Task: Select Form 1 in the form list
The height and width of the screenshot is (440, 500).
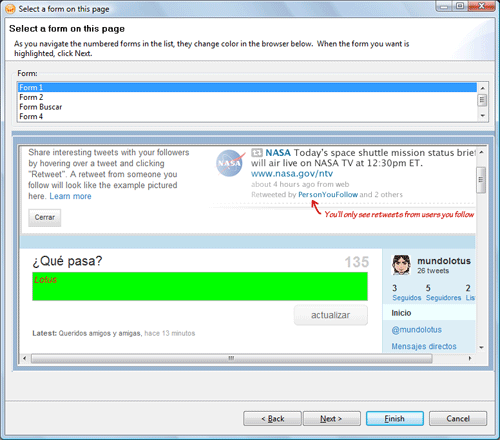Action: [x=247, y=87]
